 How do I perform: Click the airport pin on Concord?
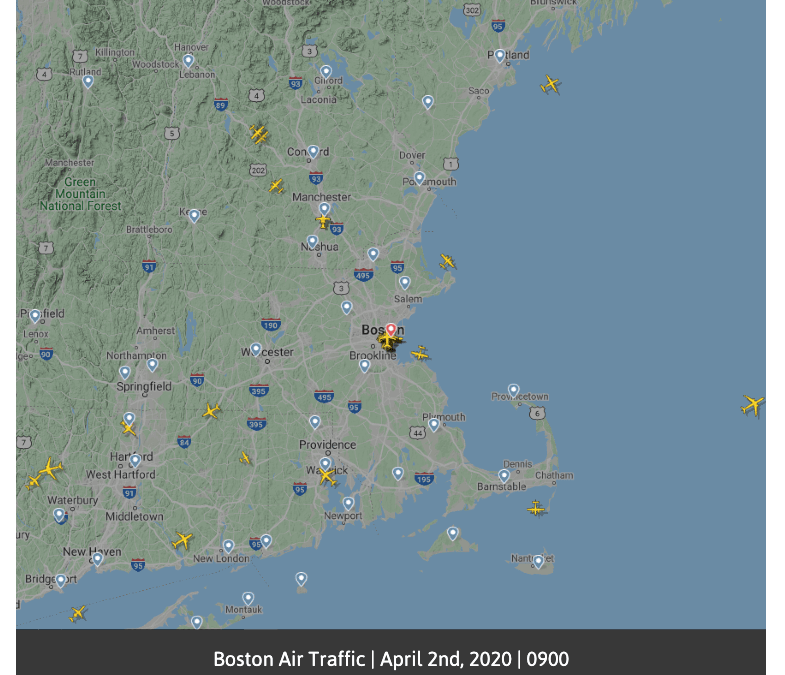click(313, 151)
